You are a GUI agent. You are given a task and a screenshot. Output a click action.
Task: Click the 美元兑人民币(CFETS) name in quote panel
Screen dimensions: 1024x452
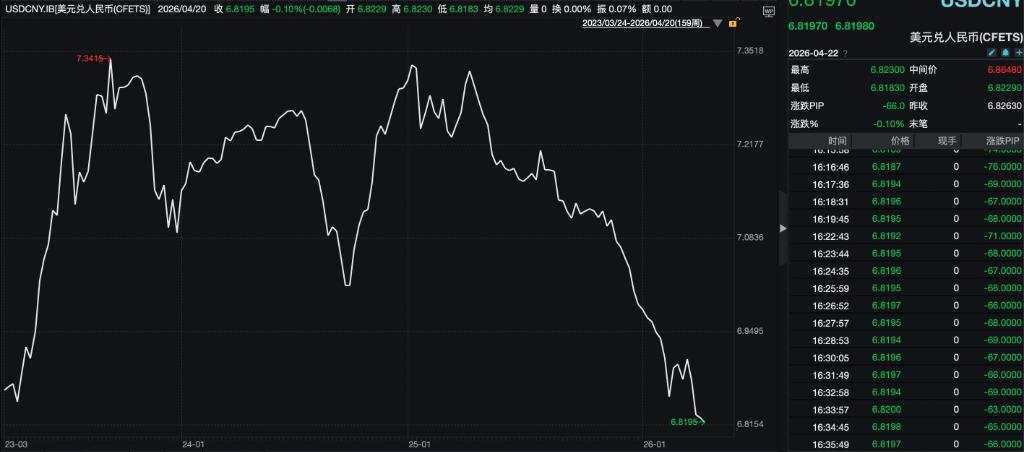(967, 38)
